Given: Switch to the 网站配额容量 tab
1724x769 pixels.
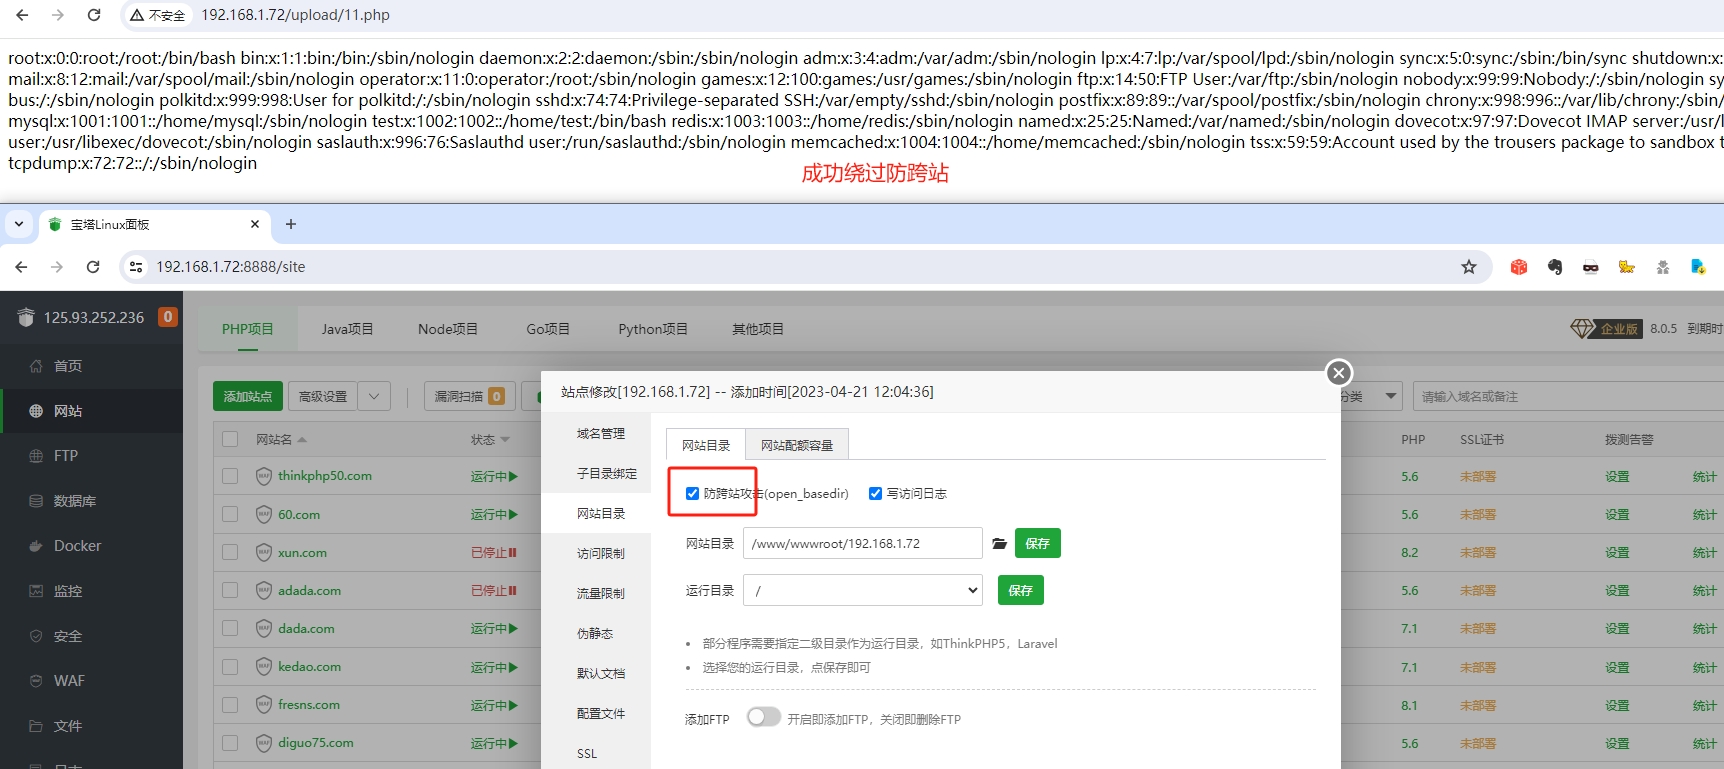Looking at the screenshot, I should pos(797,445).
